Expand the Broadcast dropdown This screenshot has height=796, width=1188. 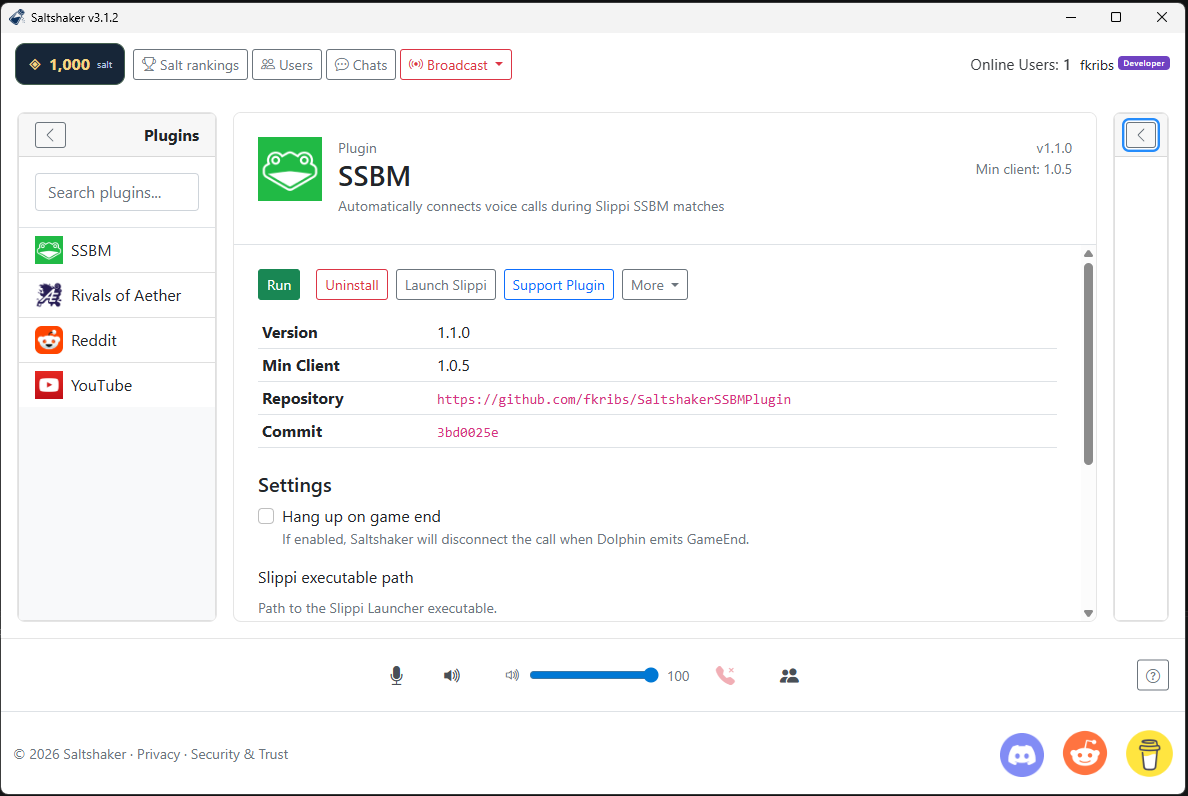coord(455,64)
